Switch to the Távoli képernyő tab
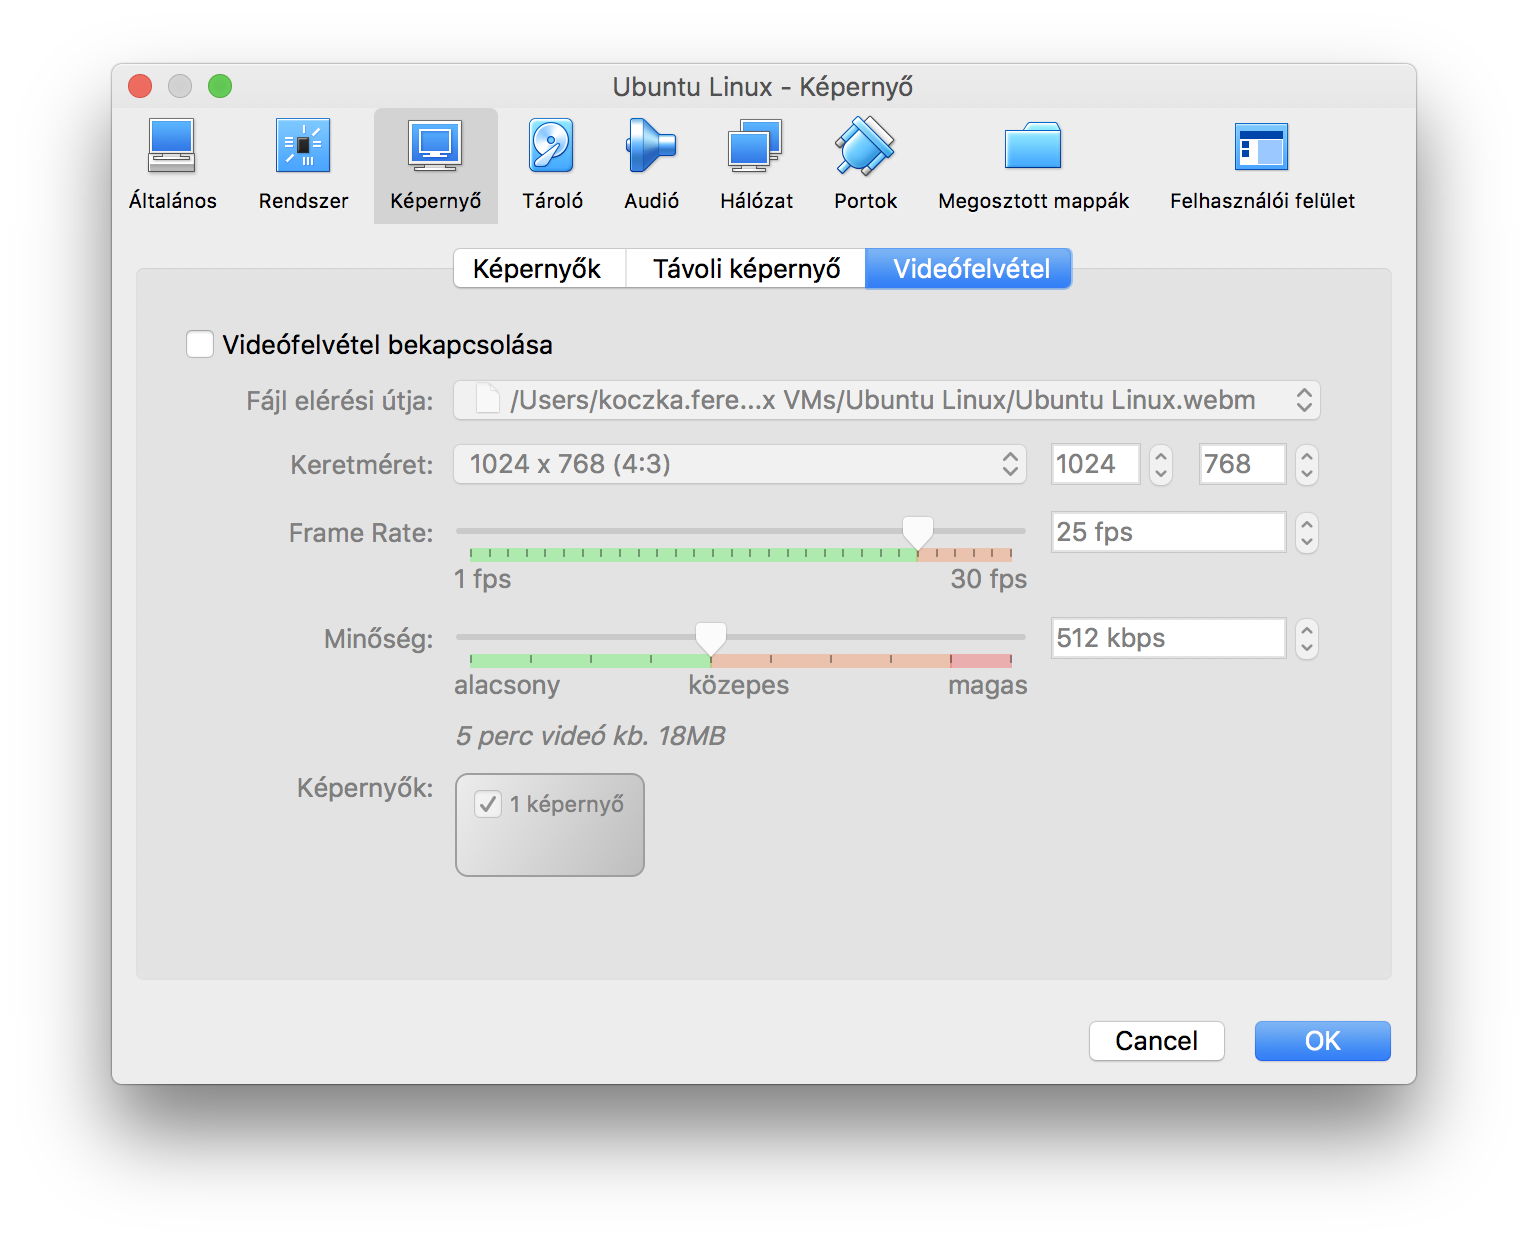This screenshot has height=1244, width=1528. (x=746, y=268)
